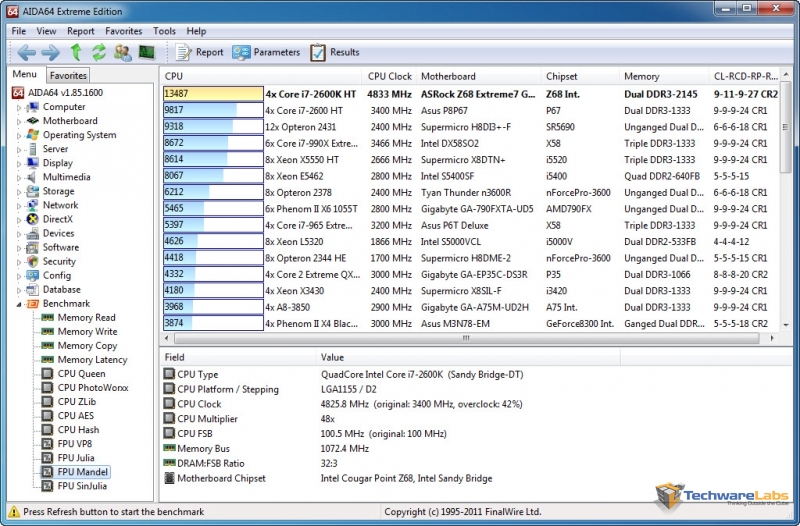The width and height of the screenshot is (800, 526).
Task: Open the Favorites menu
Action: point(123,31)
